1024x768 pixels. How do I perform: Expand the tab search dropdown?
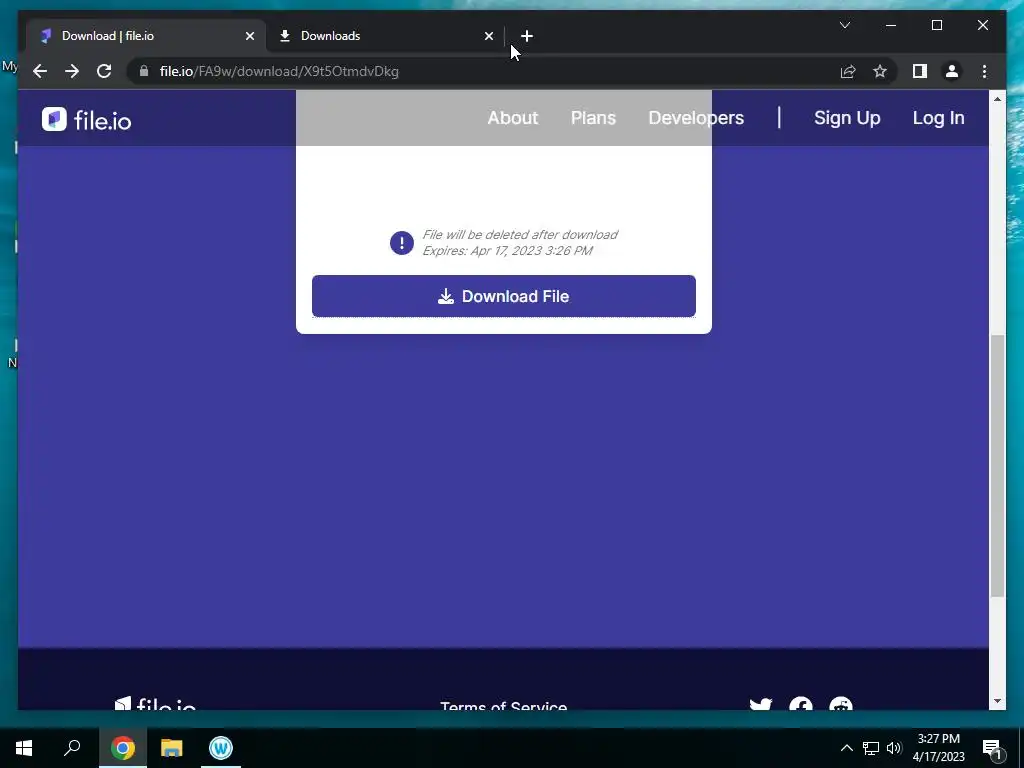(x=844, y=25)
